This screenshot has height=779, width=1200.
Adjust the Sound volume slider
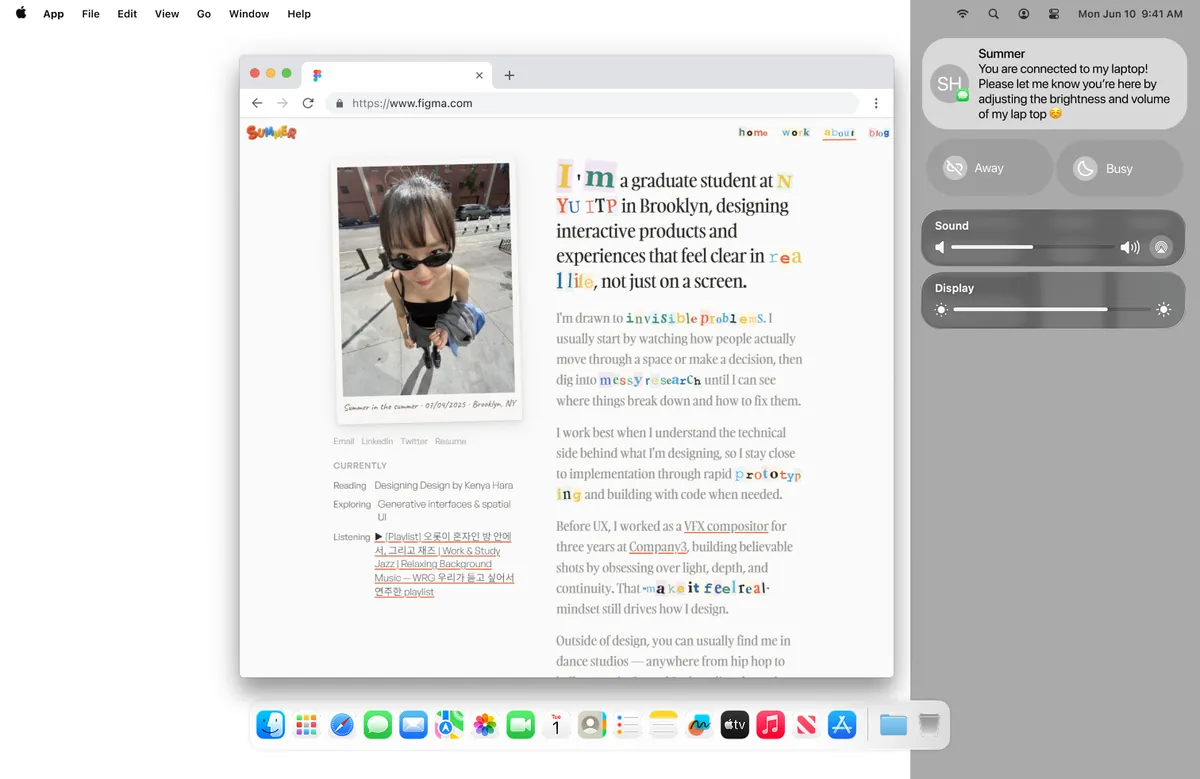(x=1032, y=247)
